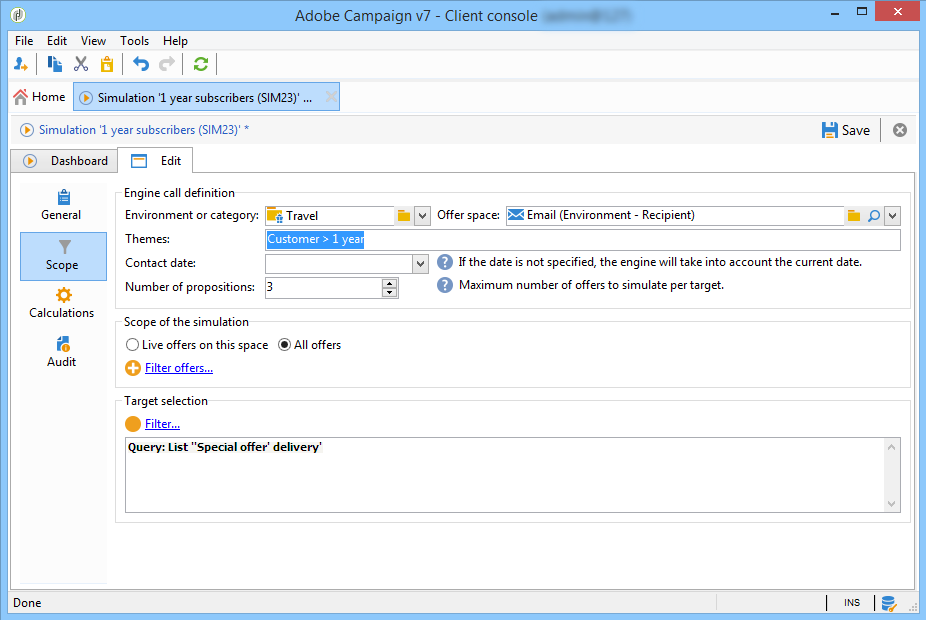Viewport: 938px width, 632px height.
Task: Click the Adobe Campaign logo in the title bar
Action: [x=19, y=15]
